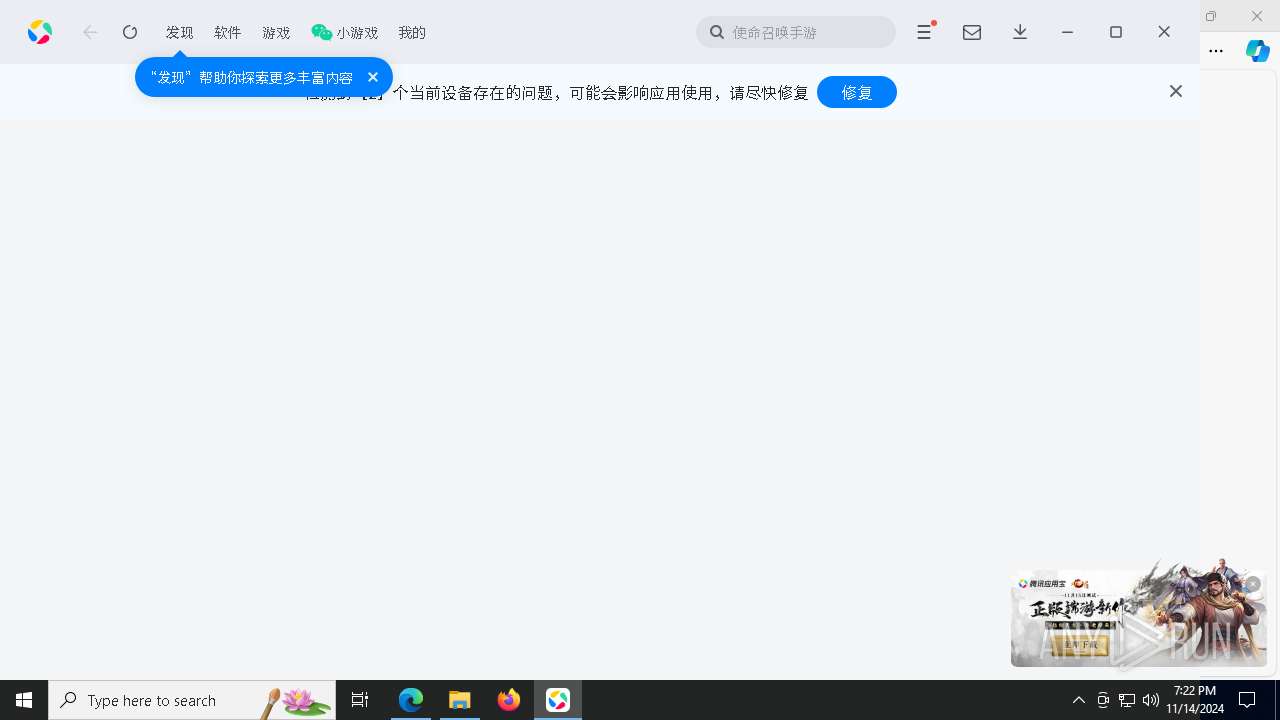Maximize the app store window
Image resolution: width=1280 pixels, height=720 pixels.
point(1116,32)
